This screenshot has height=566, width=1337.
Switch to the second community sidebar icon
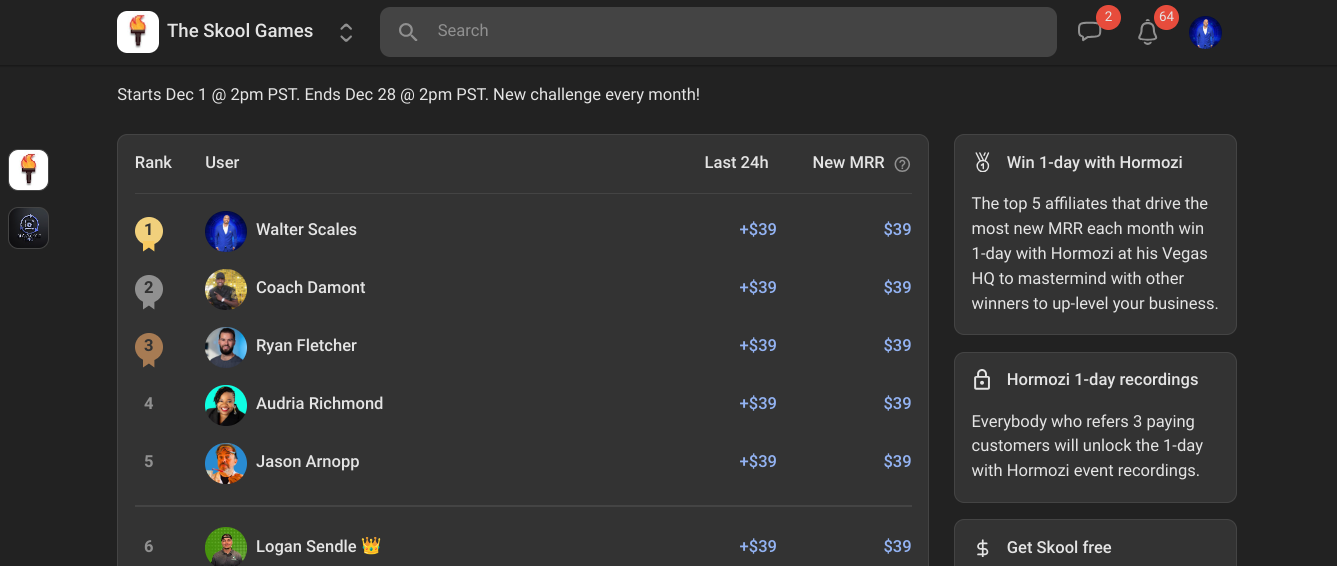point(29,228)
